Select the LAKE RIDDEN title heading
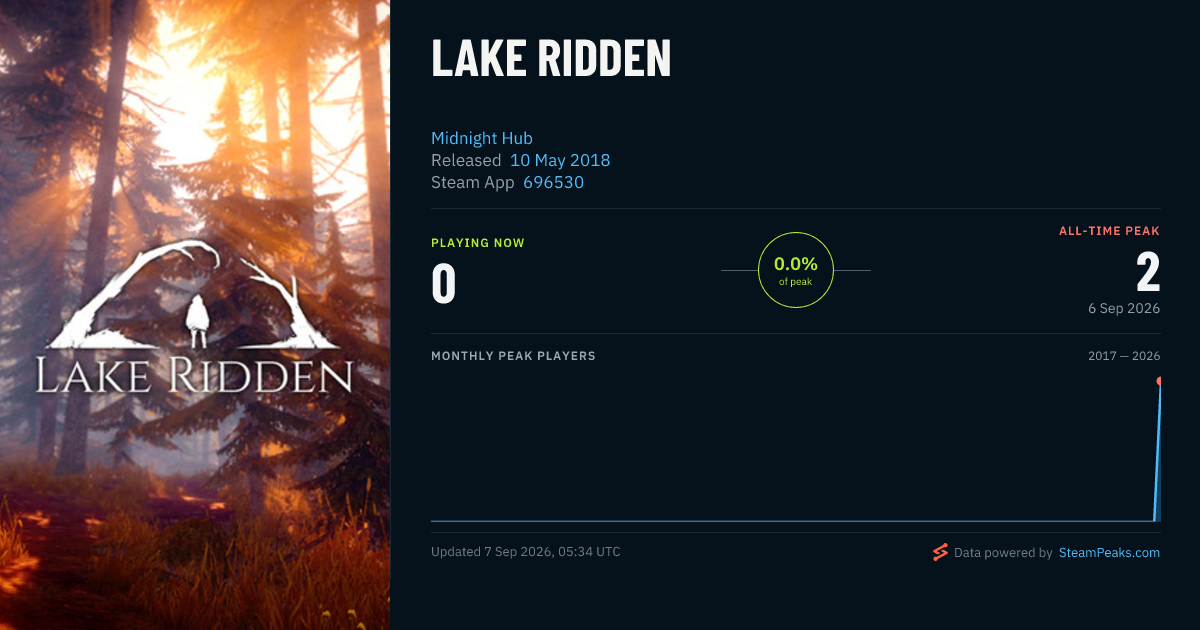 pyautogui.click(x=551, y=59)
